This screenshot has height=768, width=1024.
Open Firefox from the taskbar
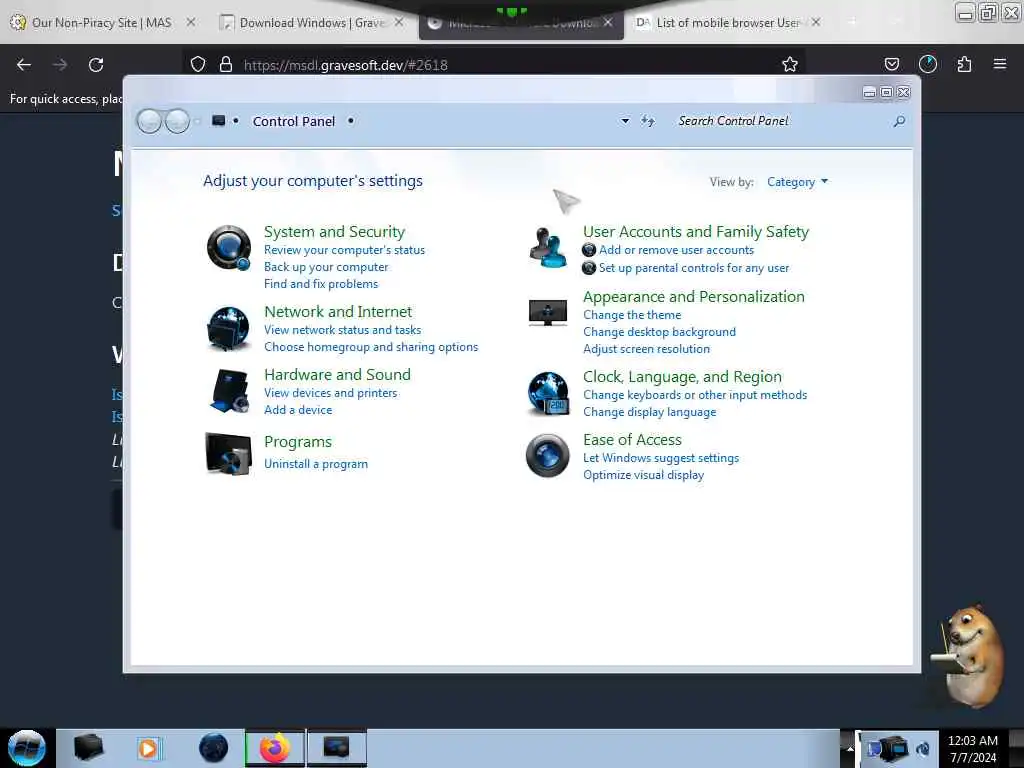[275, 748]
